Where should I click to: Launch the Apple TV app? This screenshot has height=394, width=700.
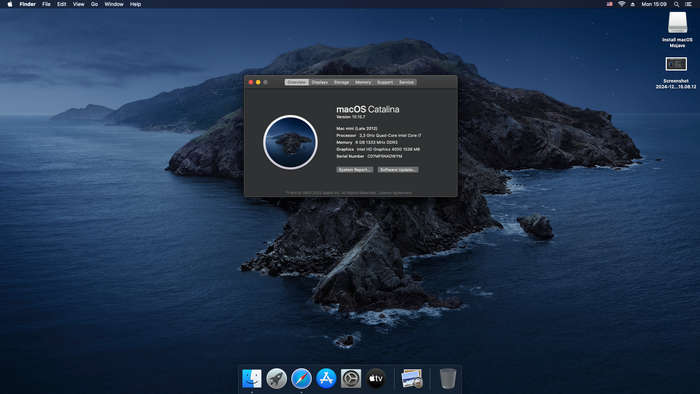(376, 378)
